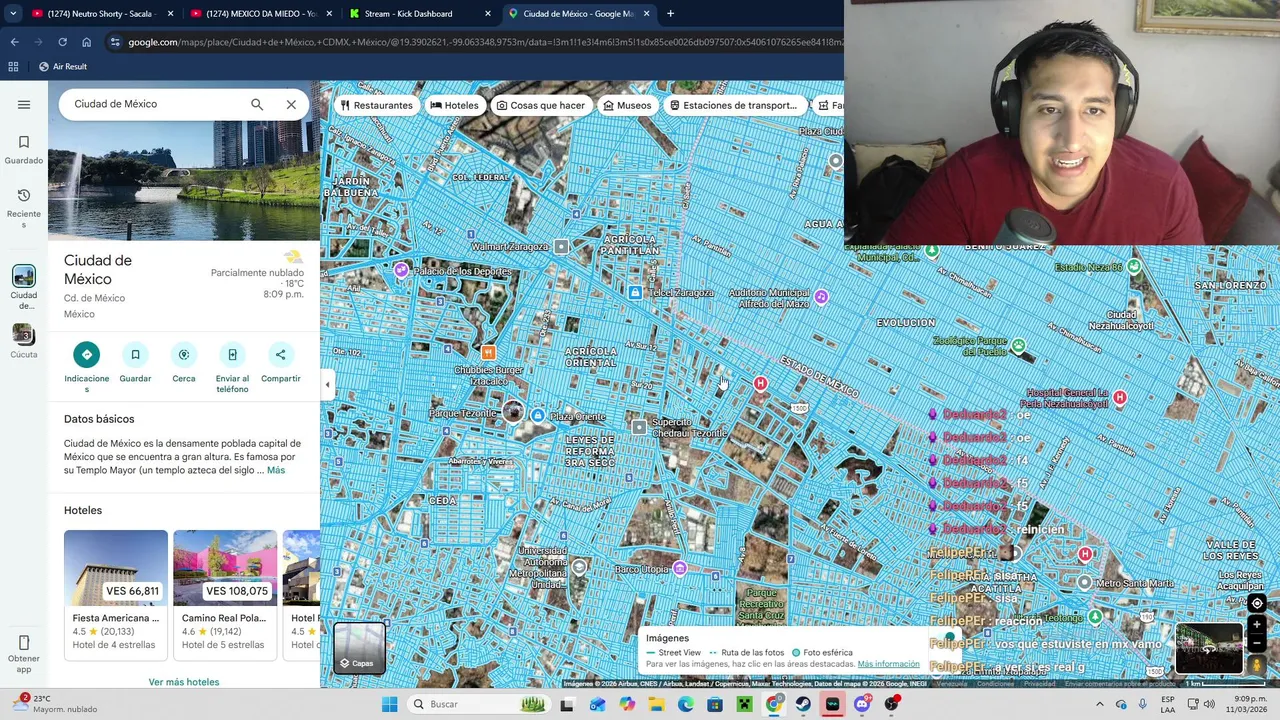This screenshot has width=1280, height=720.
Task: Open the apps grid in the bookmarks bar
Action: click(x=13, y=67)
